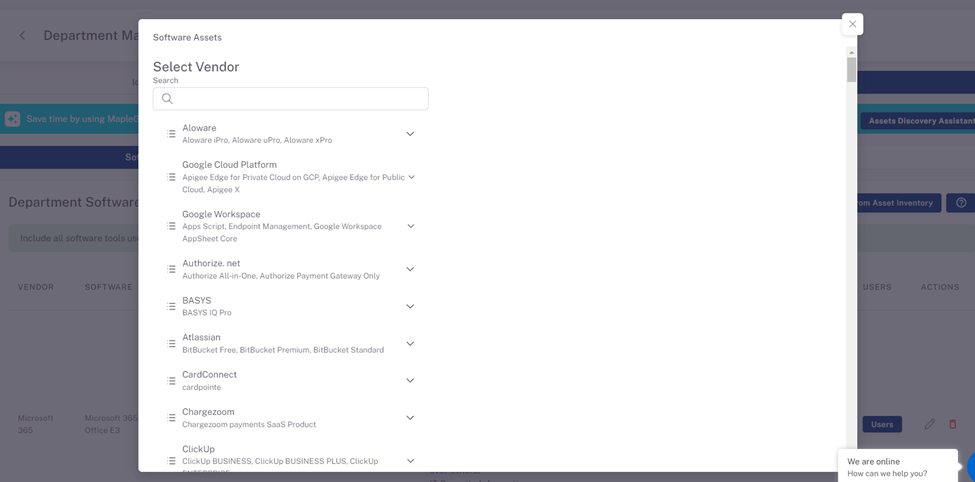This screenshot has width=975, height=482.
Task: Click the list icon beside Chargezoom
Action: 171,417
